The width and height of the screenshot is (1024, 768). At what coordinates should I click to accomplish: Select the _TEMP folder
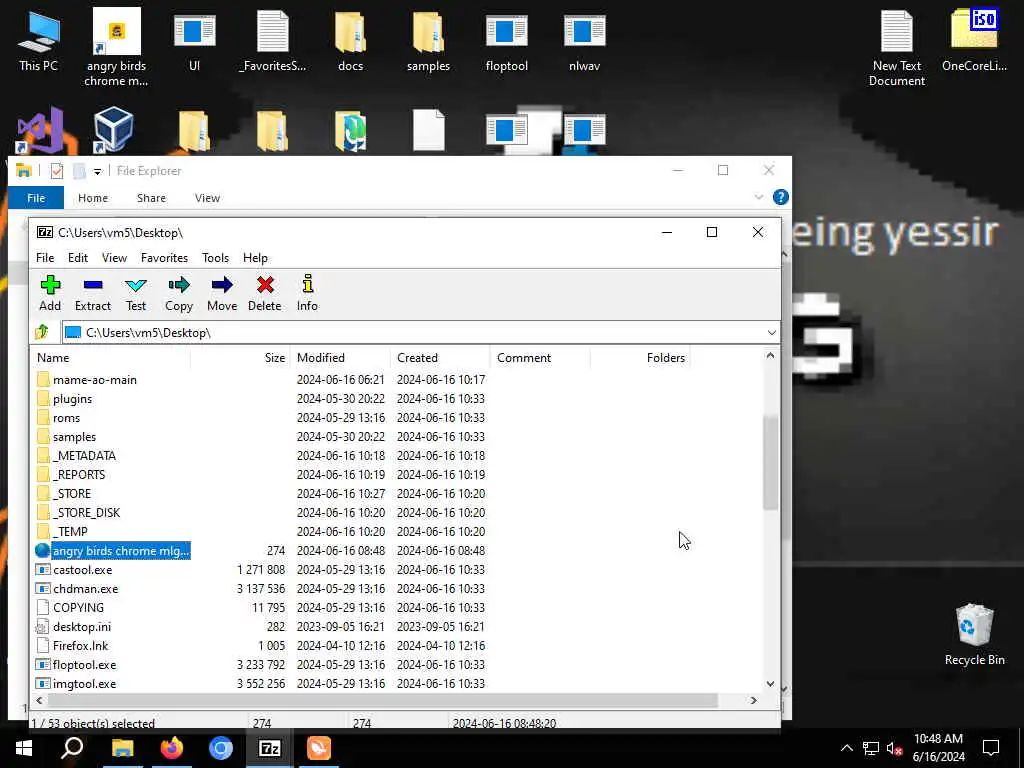[x=70, y=532]
